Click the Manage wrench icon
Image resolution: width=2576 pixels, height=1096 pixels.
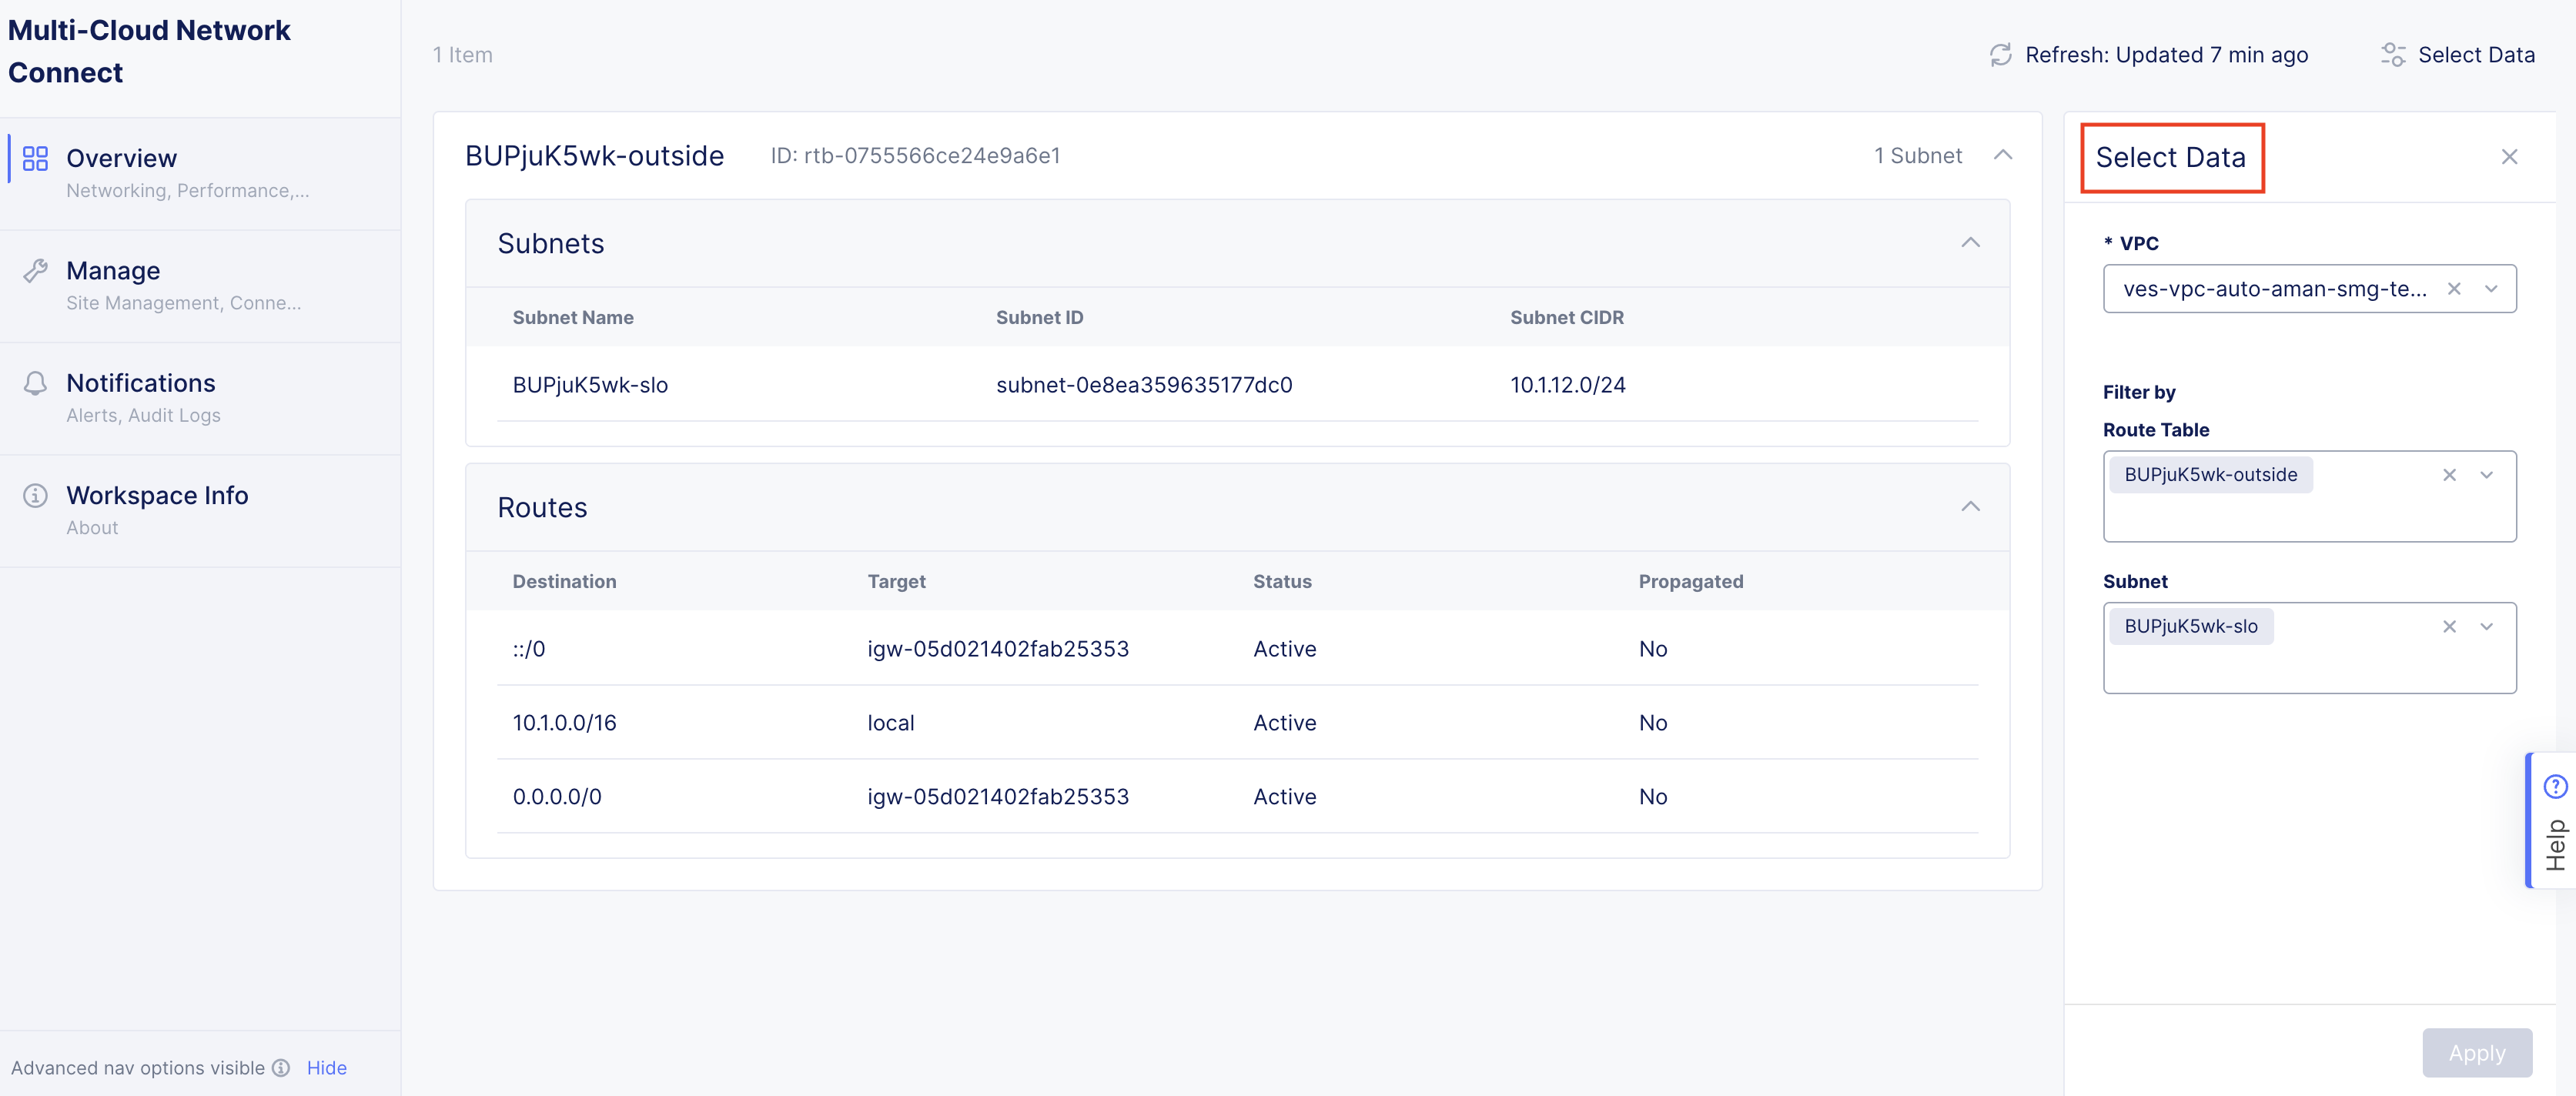coord(35,270)
